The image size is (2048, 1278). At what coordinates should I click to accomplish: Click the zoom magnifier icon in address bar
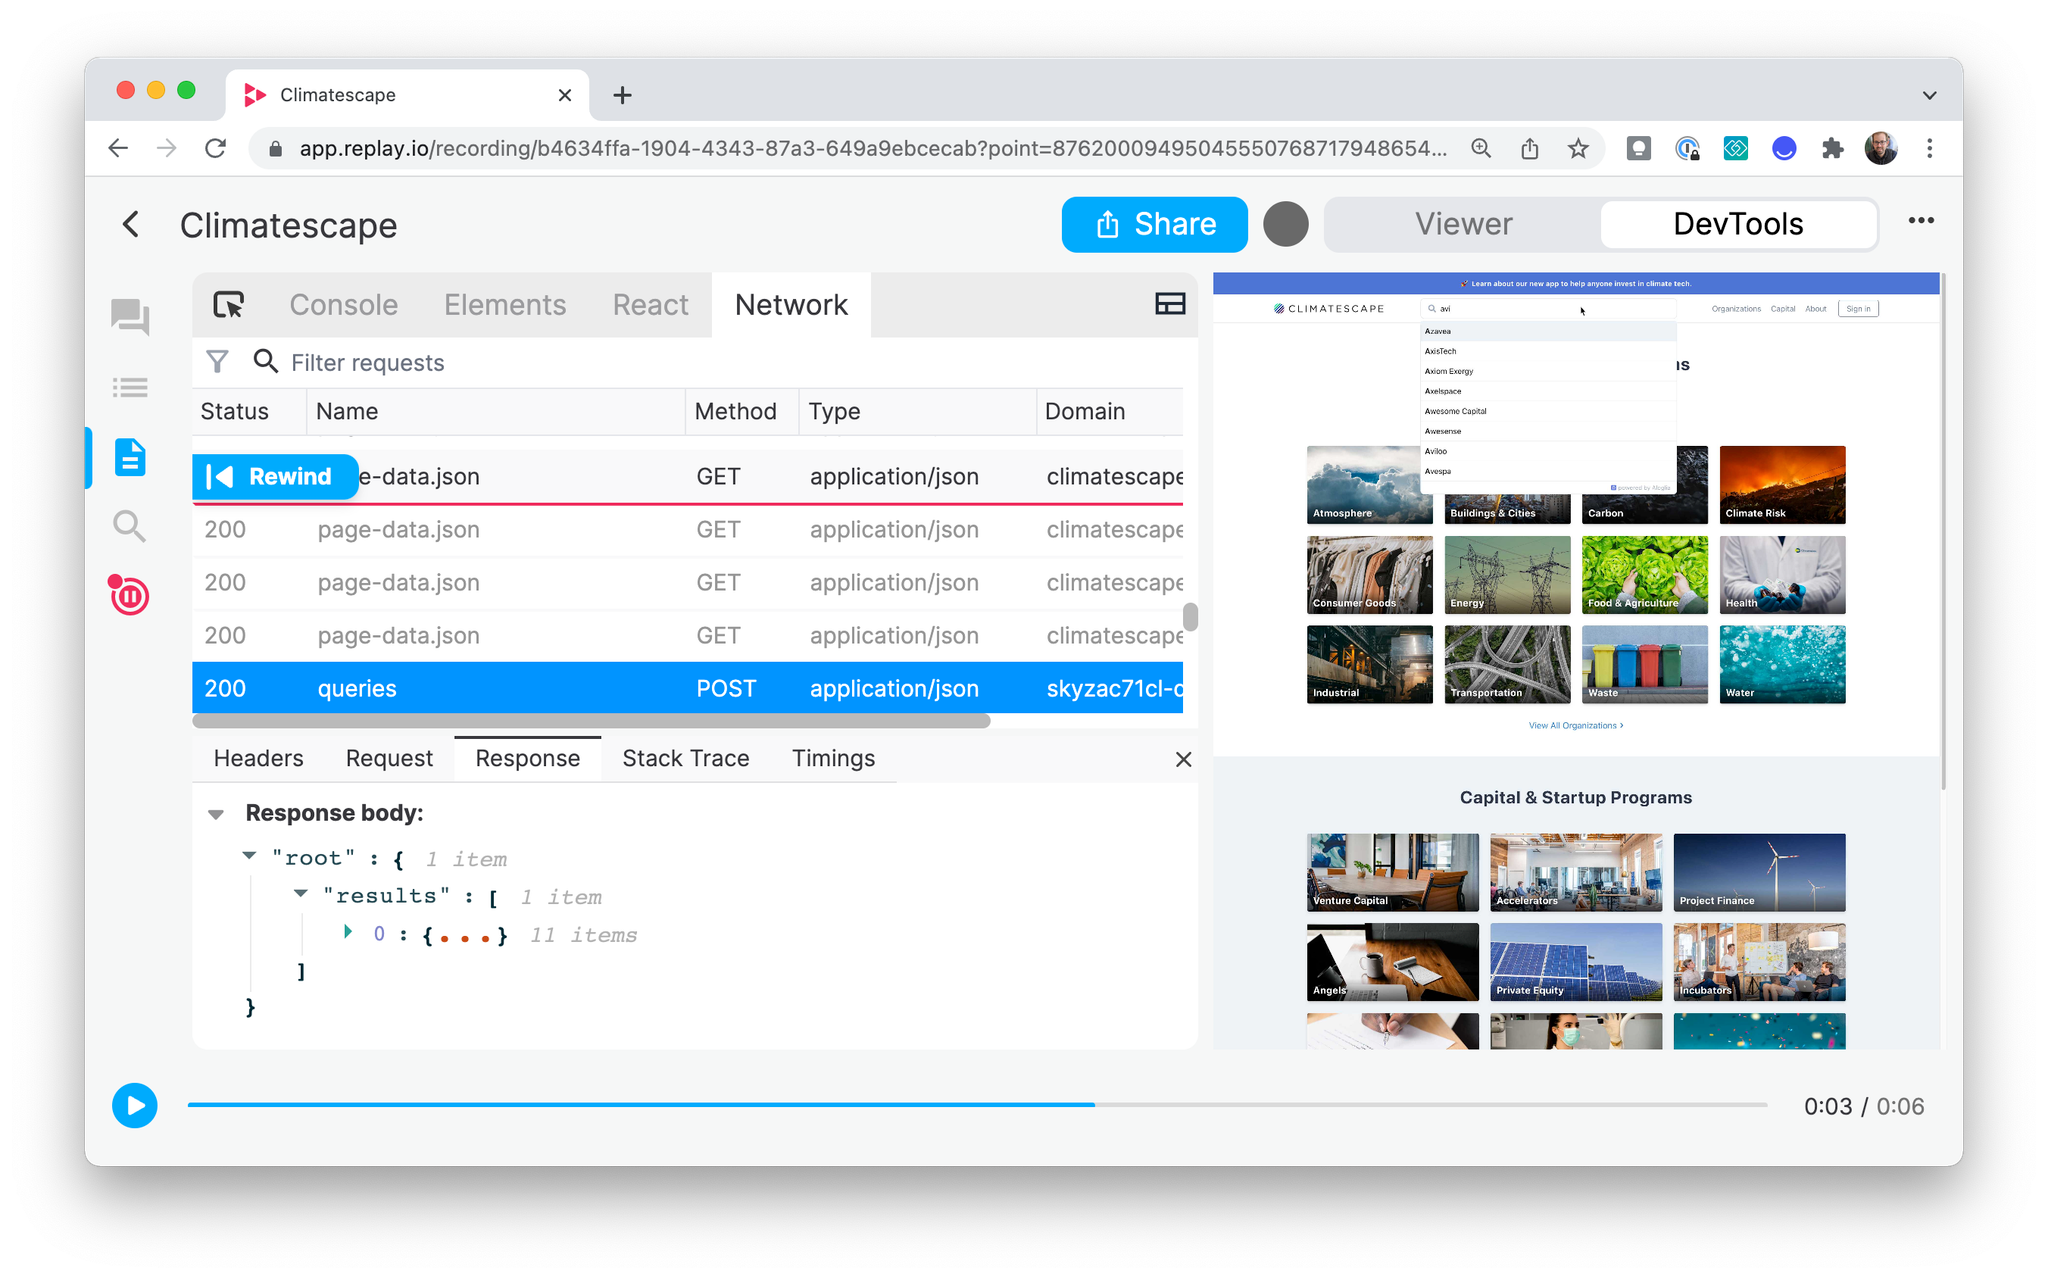[x=1481, y=148]
